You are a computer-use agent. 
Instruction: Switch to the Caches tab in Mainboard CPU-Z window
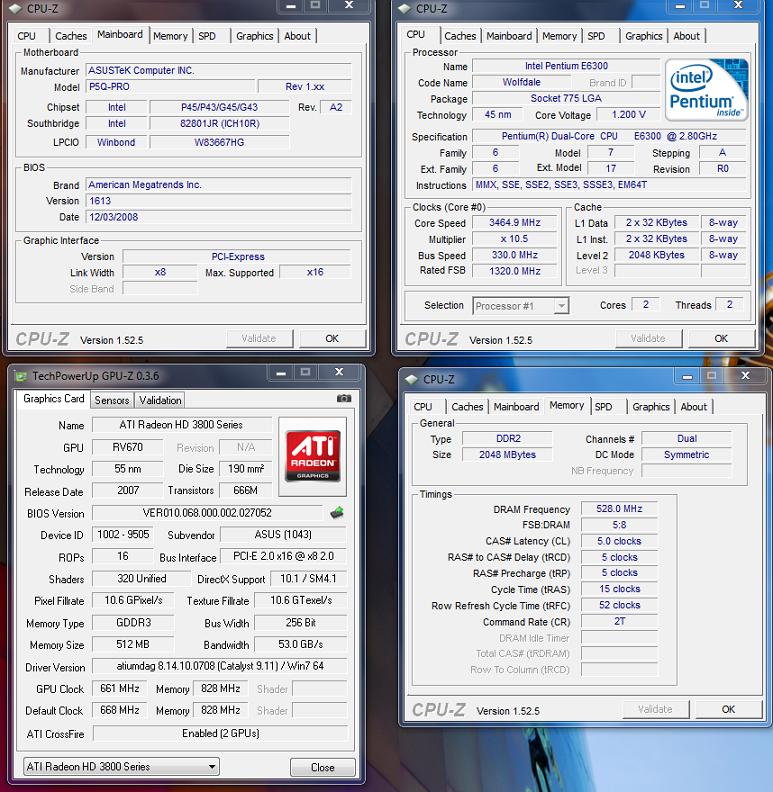click(x=71, y=36)
